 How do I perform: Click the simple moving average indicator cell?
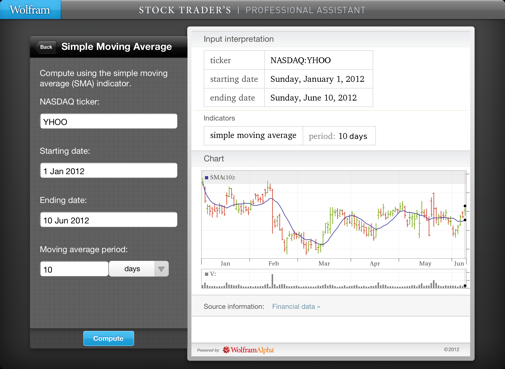[x=253, y=136]
